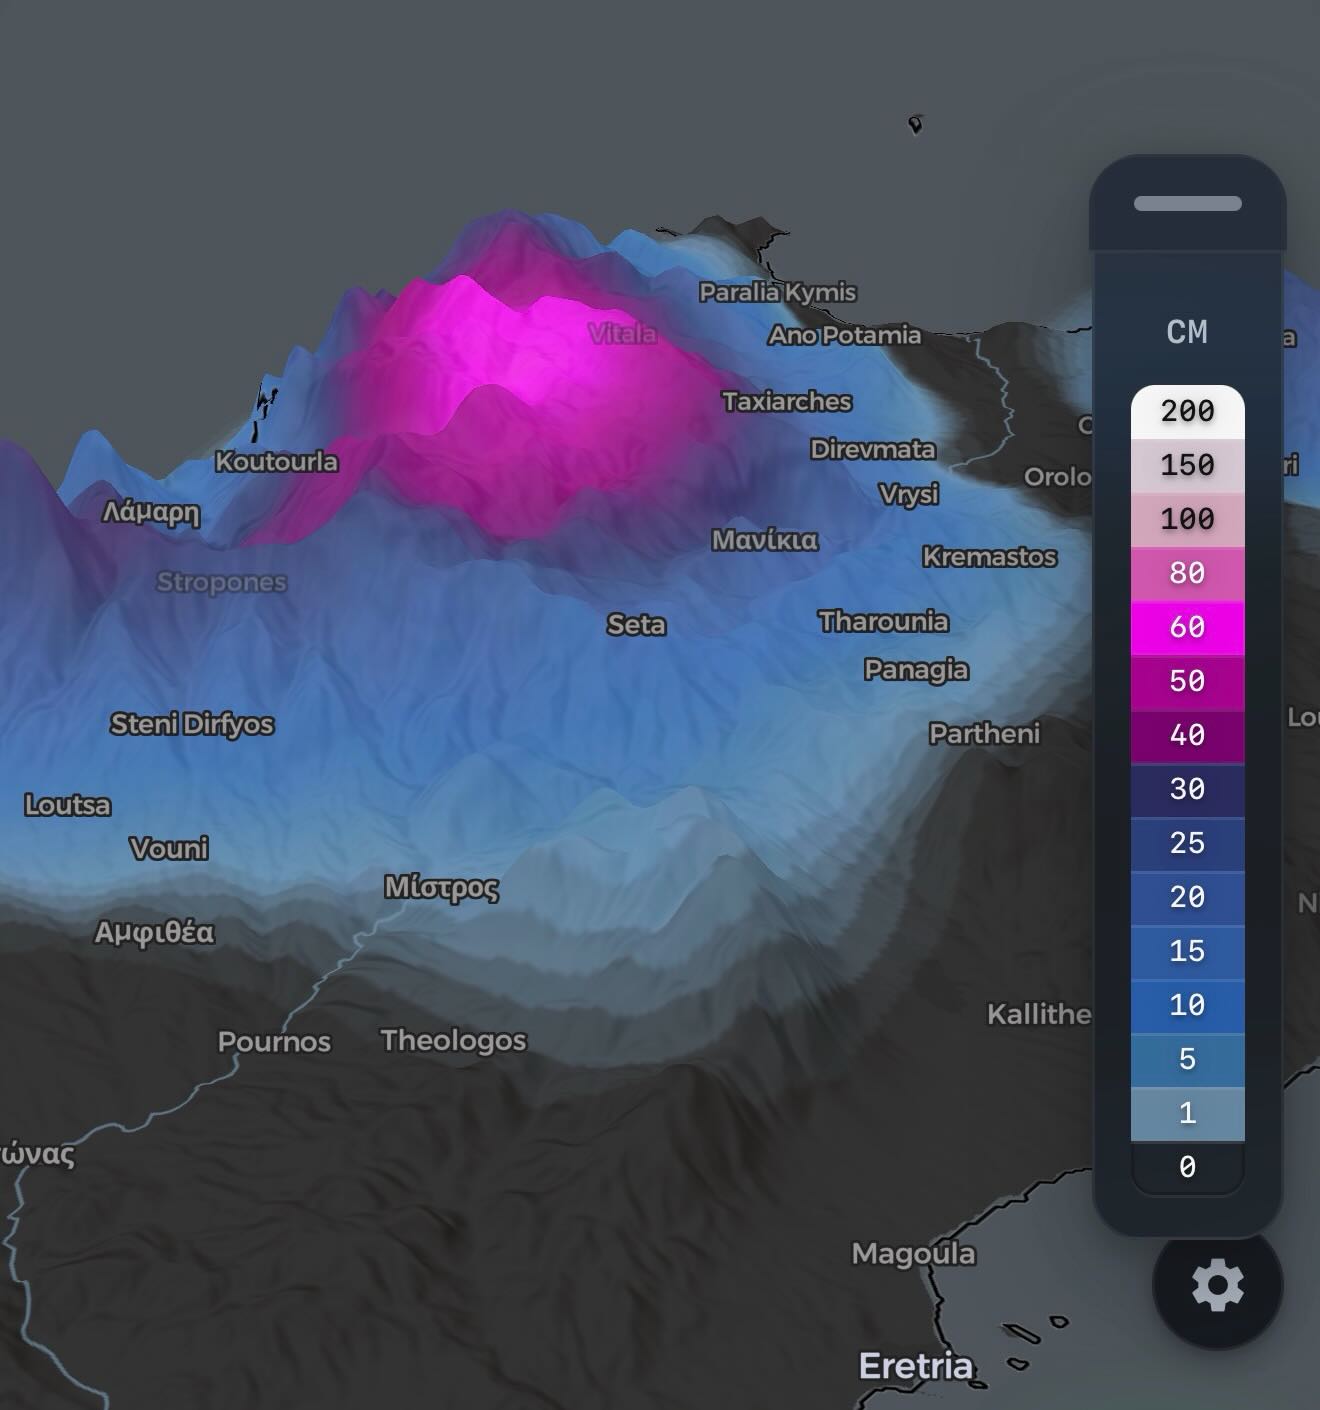Collapse legend using the top handle bar
Viewport: 1320px width, 1410px height.
(1187, 204)
